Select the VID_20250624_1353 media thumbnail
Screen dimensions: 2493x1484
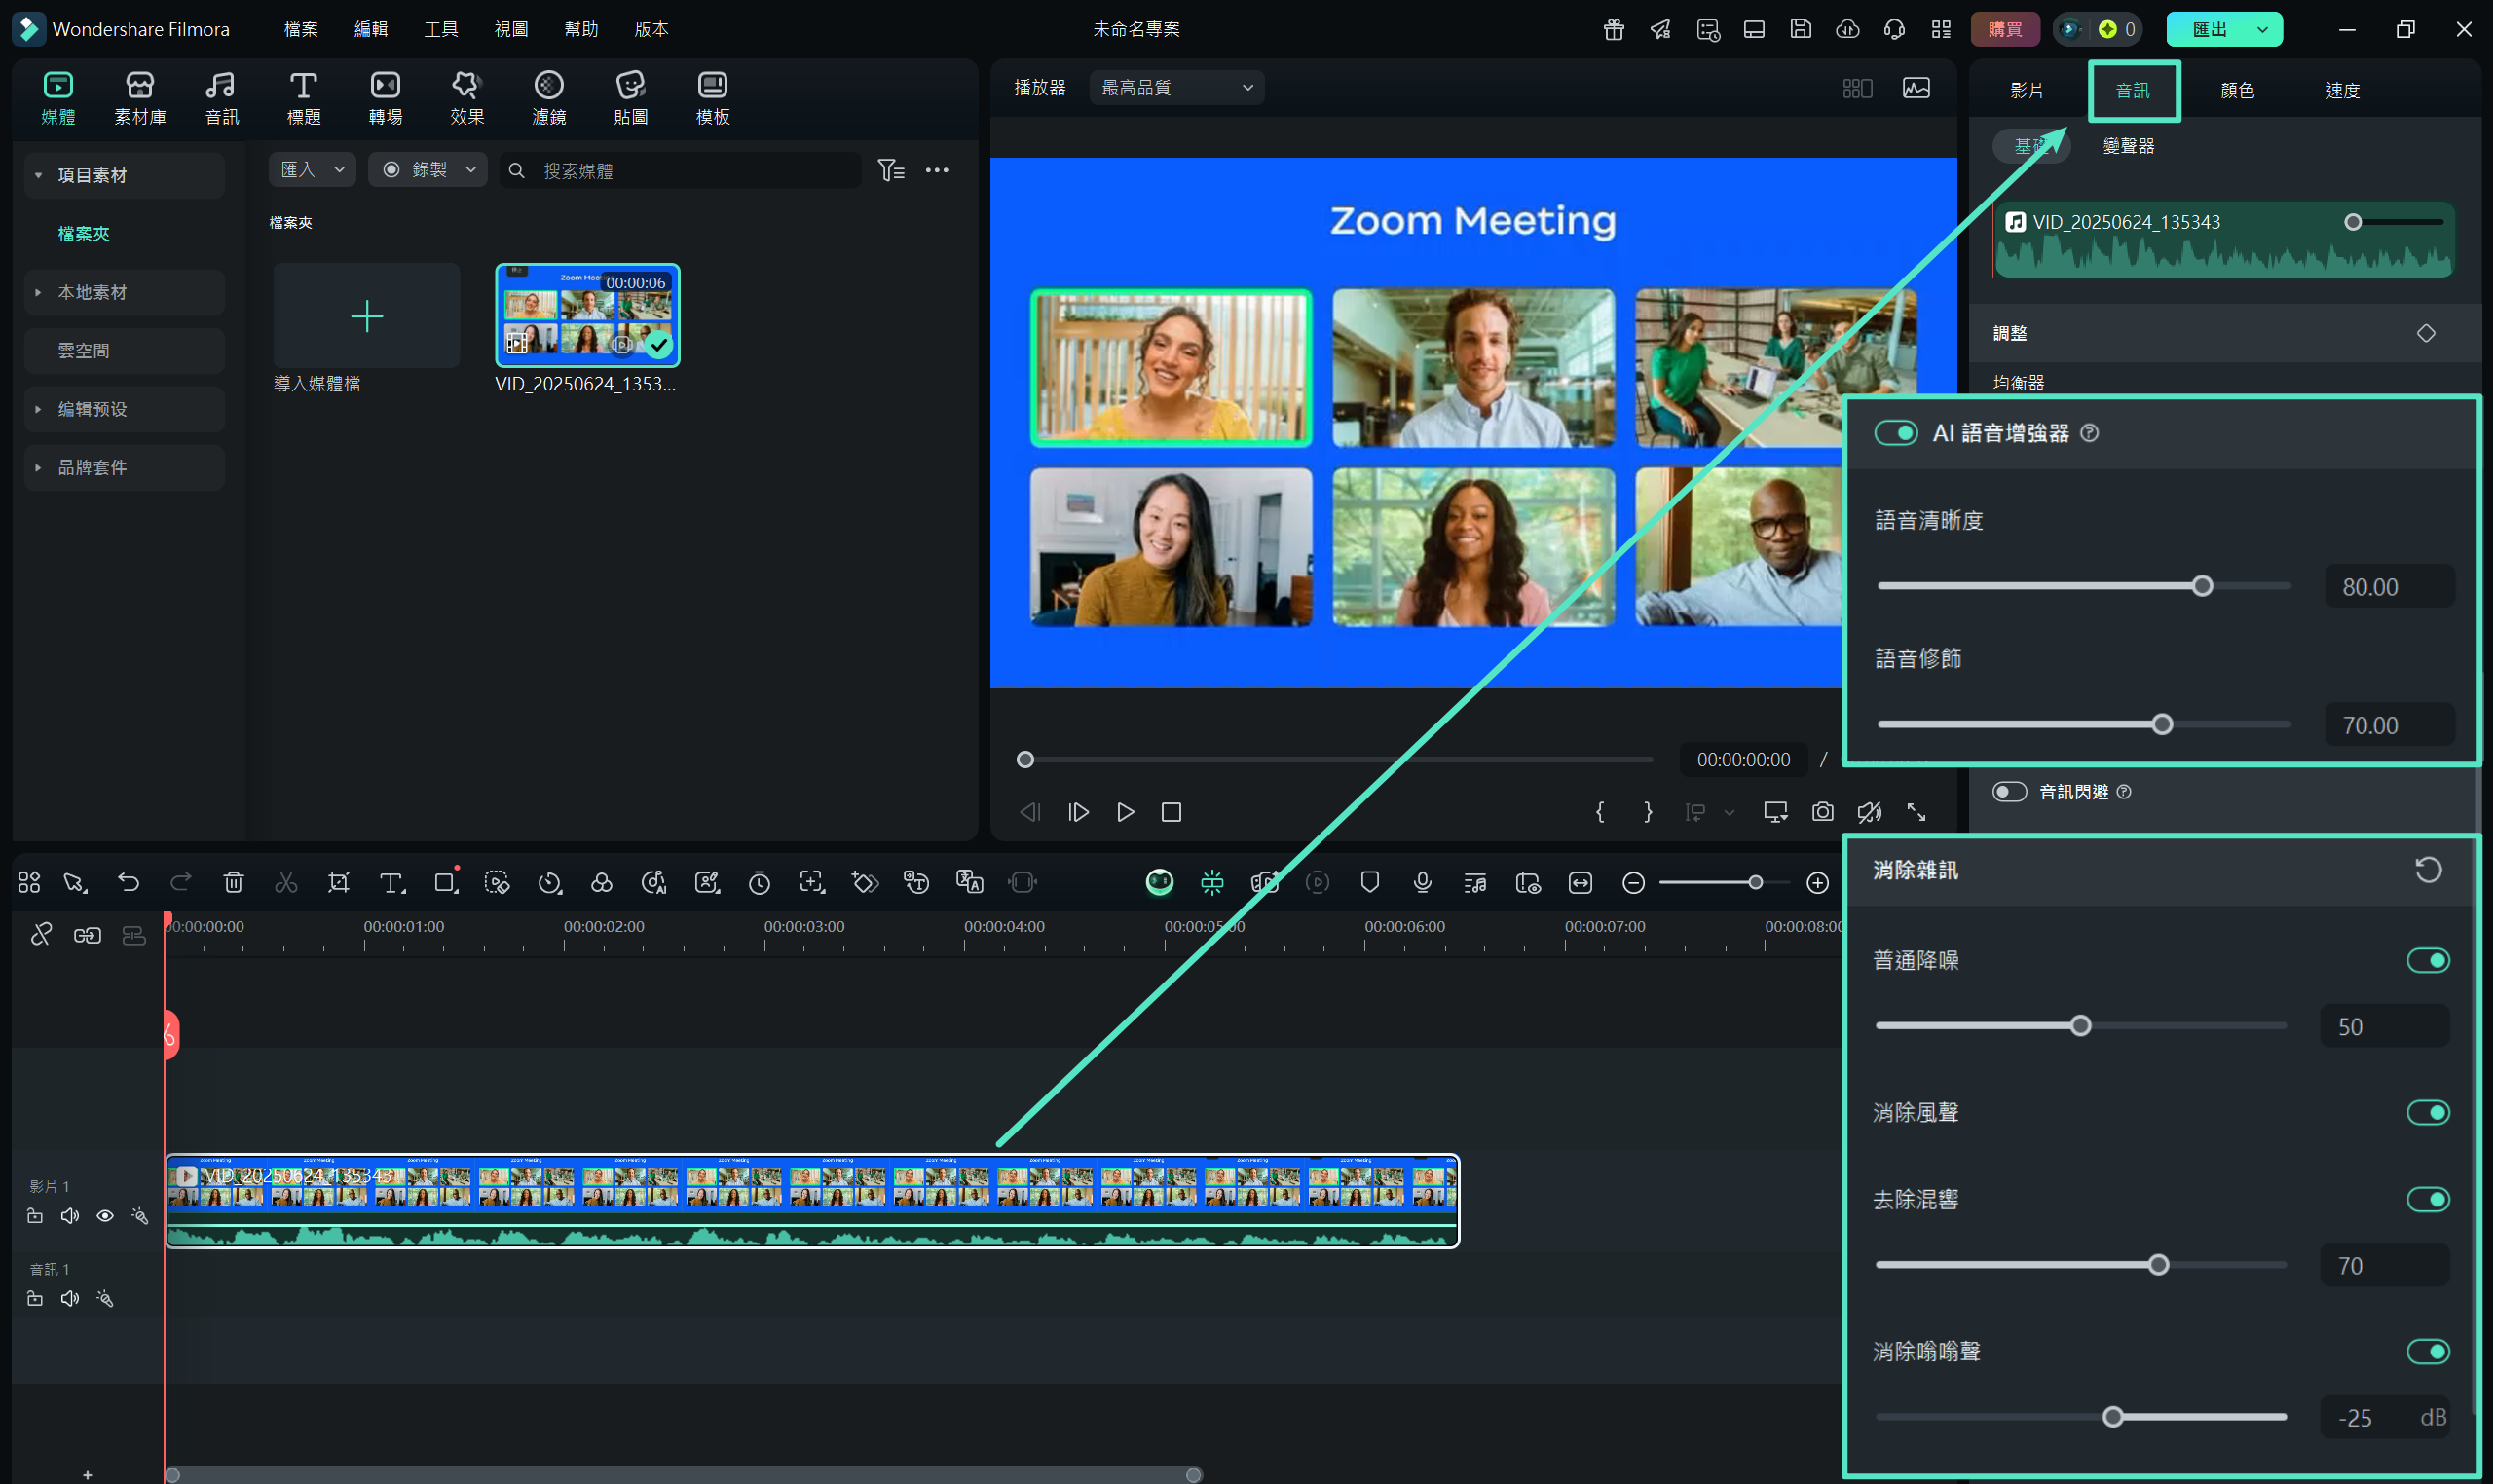pyautogui.click(x=588, y=315)
